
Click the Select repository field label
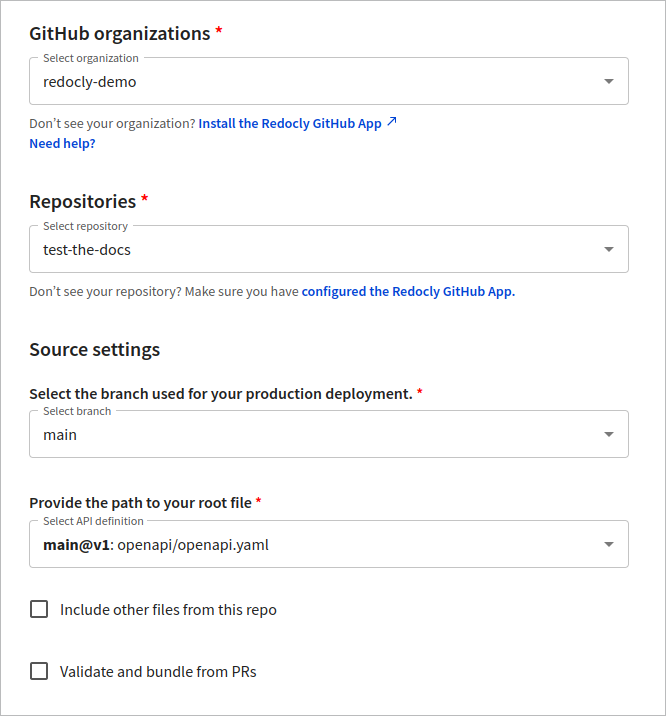point(85,226)
